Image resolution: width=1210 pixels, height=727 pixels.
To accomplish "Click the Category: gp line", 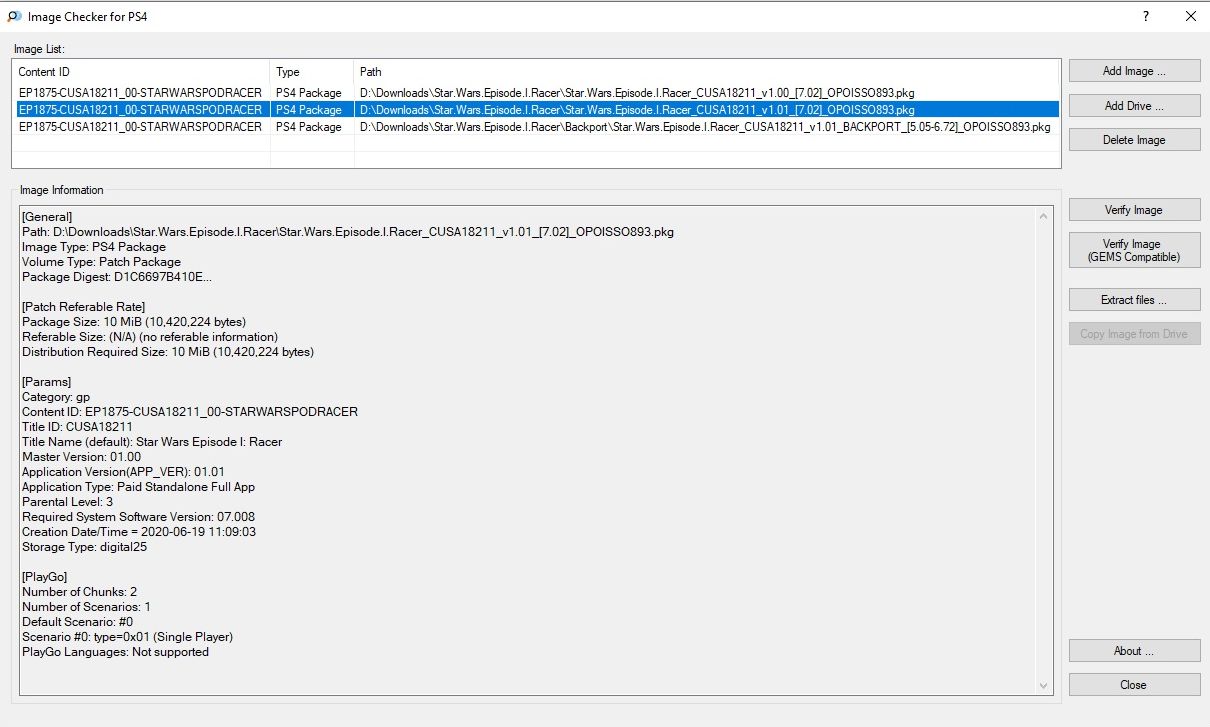I will pyautogui.click(x=56, y=397).
